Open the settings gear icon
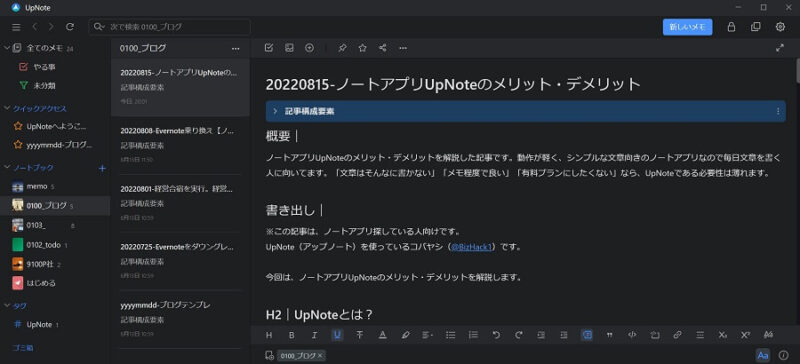Screen dimensions: 800x364 780,27
